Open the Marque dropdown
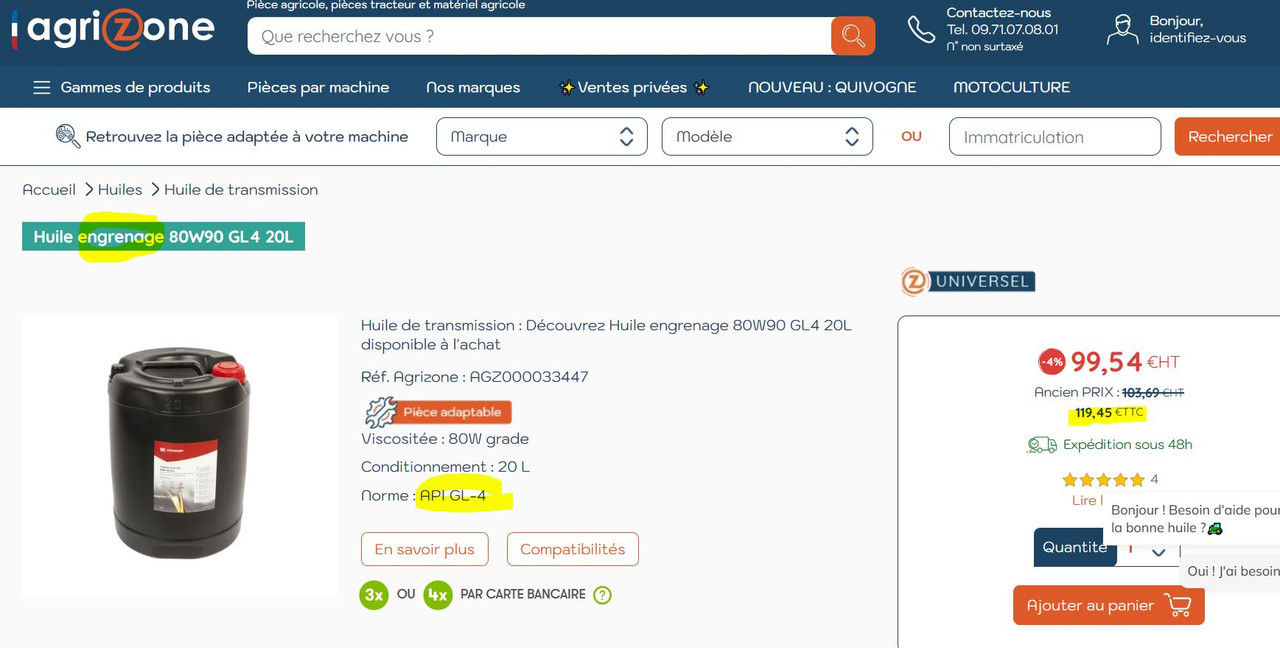 (x=542, y=137)
